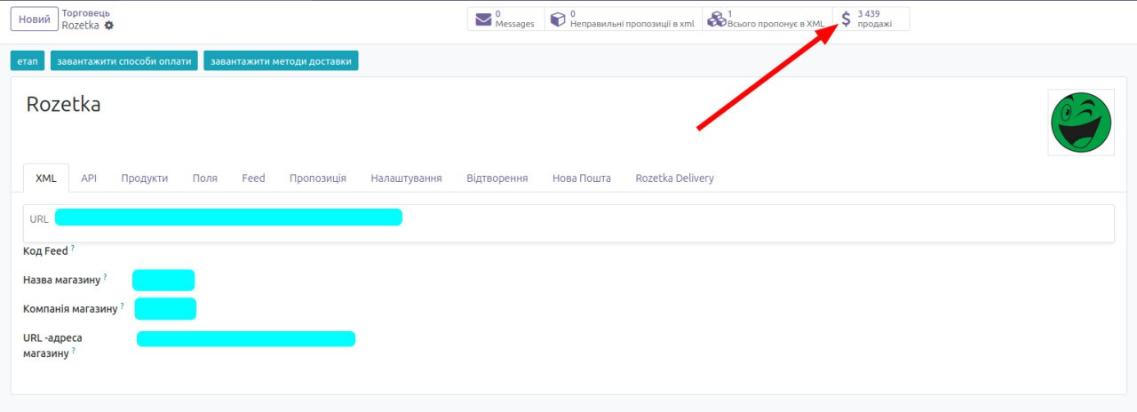Viewport: 1137px width, 412px height.
Task: Click the Компанія магазину field value
Action: pyautogui.click(x=165, y=308)
